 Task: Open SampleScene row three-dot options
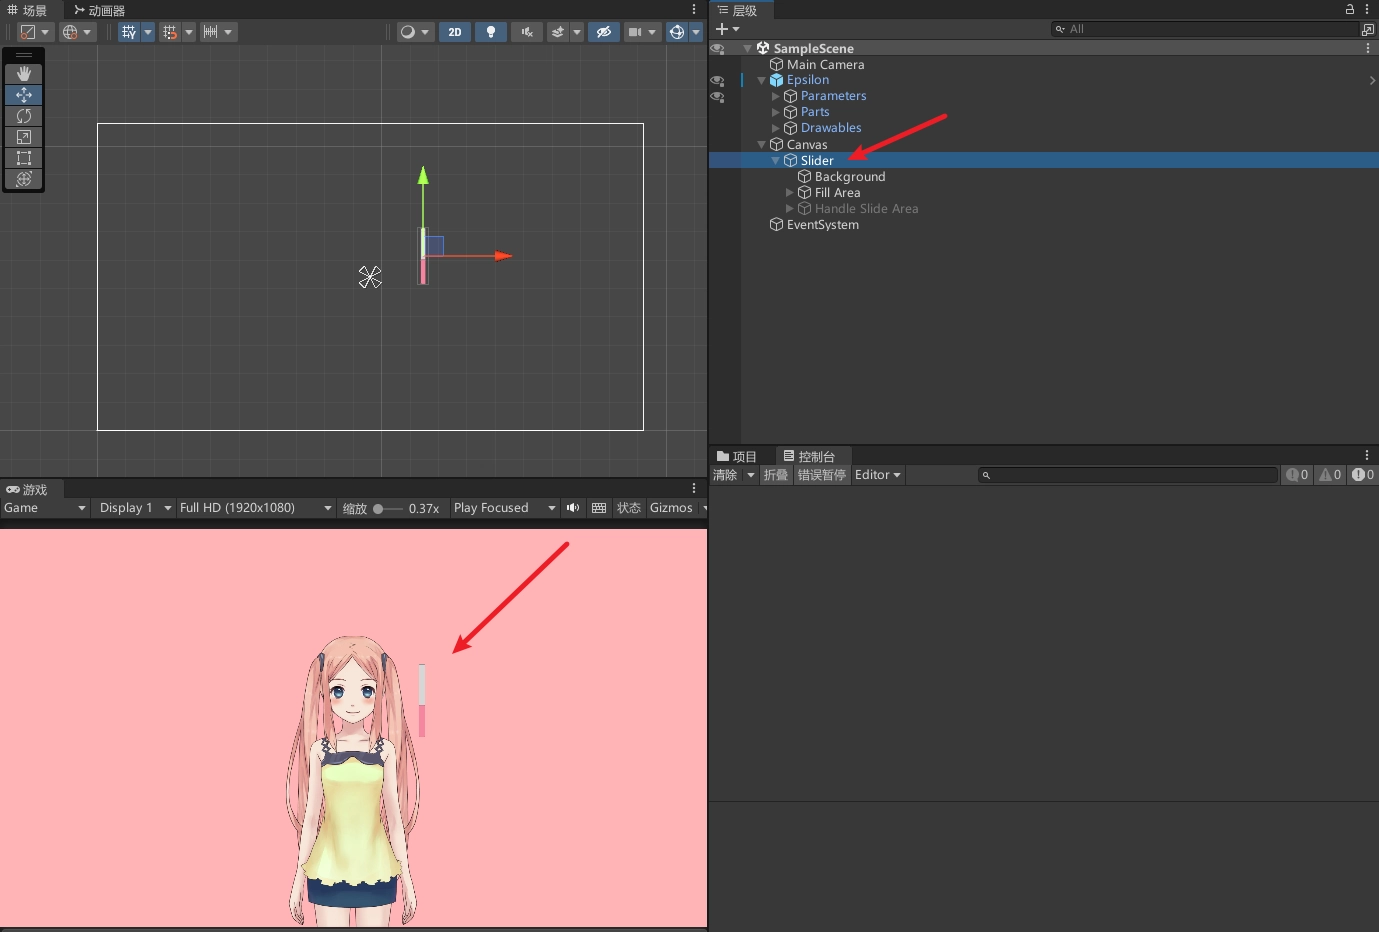1367,48
